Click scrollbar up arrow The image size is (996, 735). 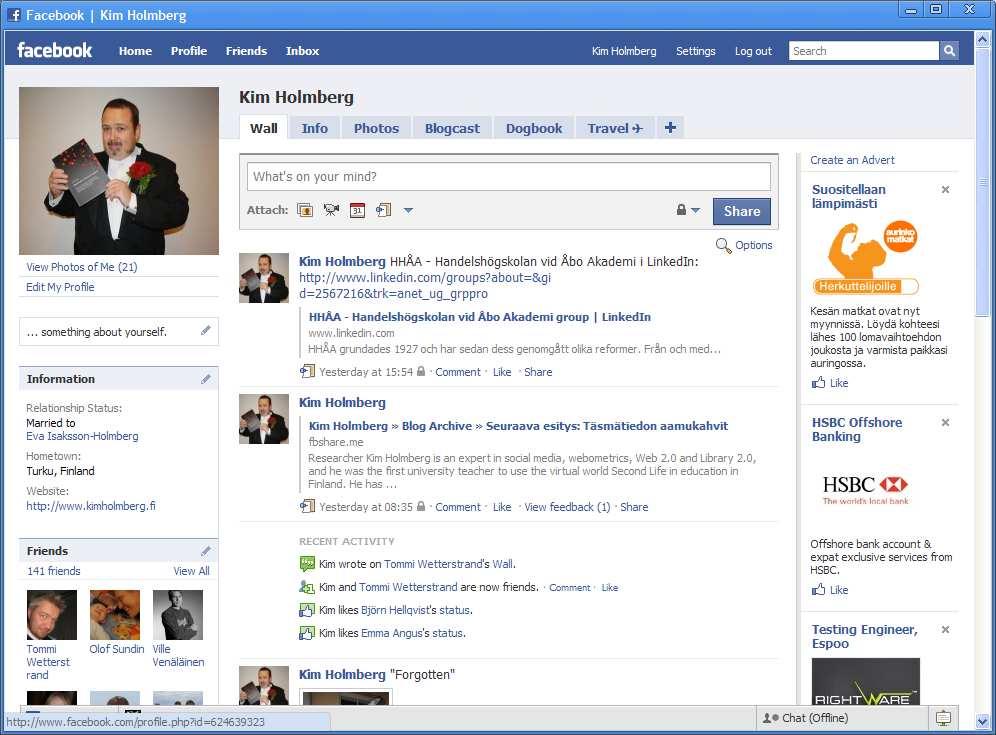982,39
